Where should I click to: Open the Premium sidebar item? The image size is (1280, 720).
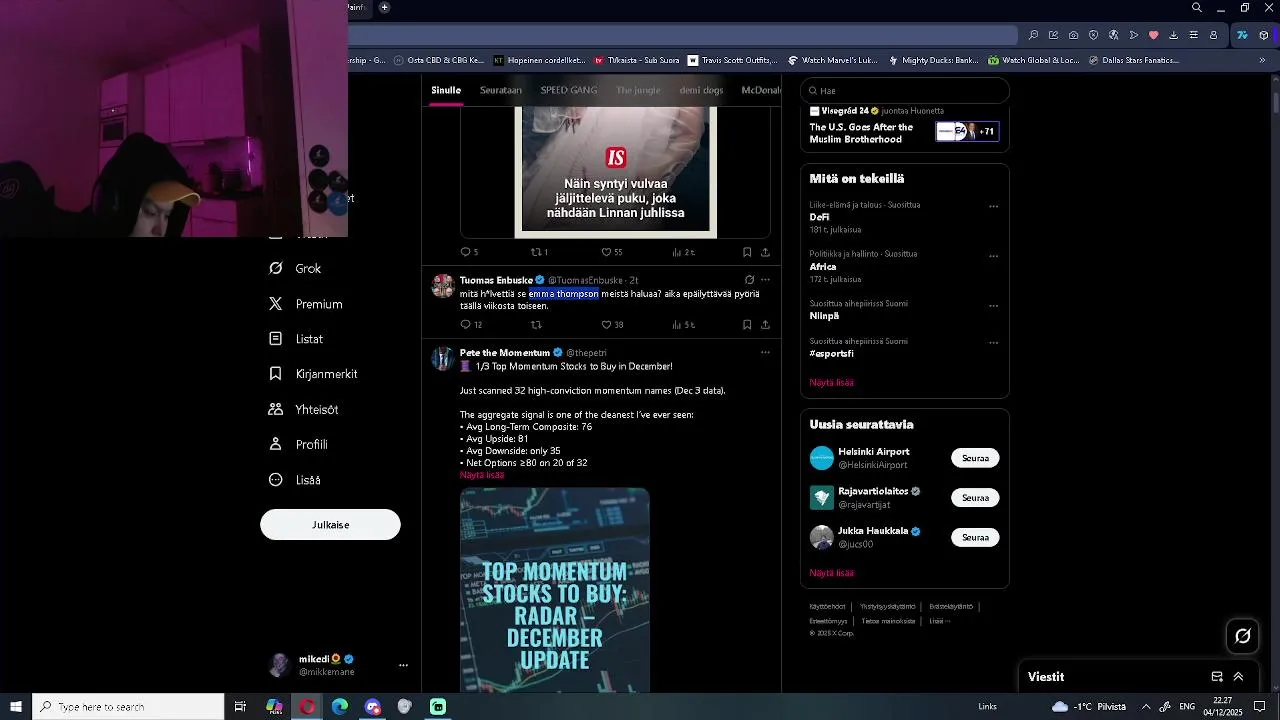(x=306, y=304)
